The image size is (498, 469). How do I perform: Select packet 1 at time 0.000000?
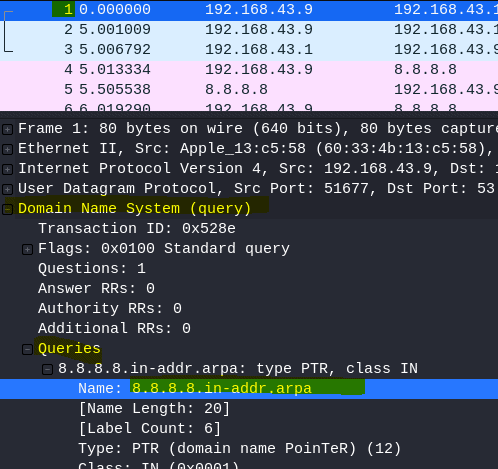[249, 10]
